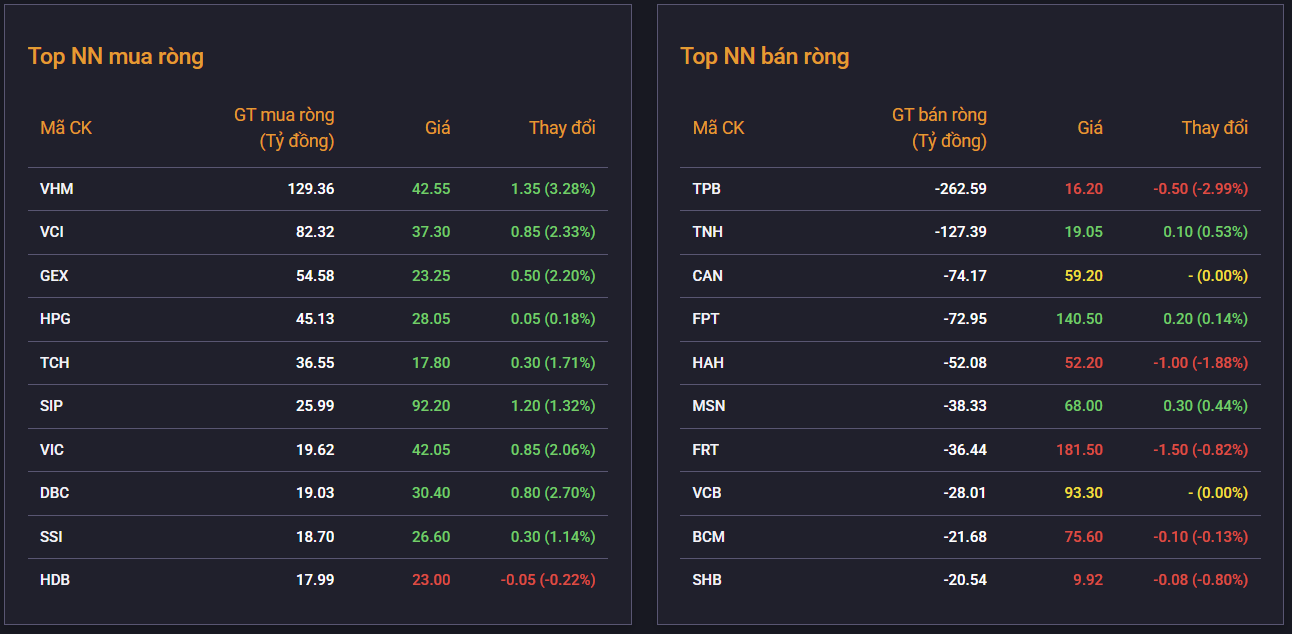
Task: Click VHM change 1.35 (3.28%)
Action: (x=553, y=189)
